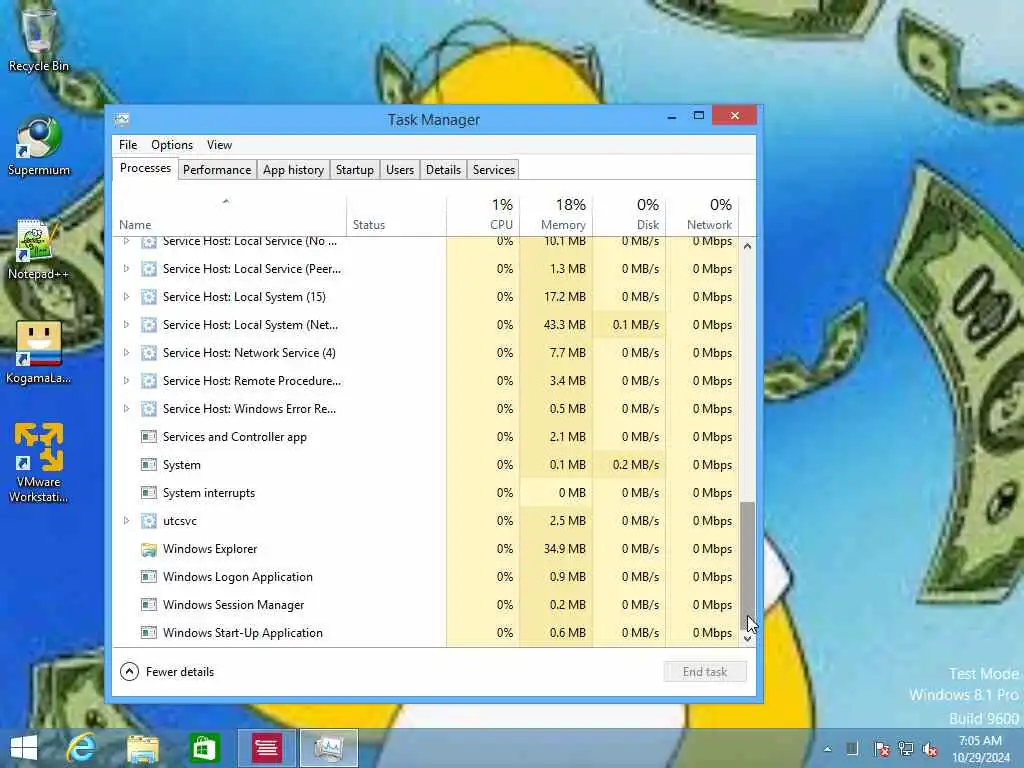
Task: Click the End task button
Action: click(x=705, y=672)
